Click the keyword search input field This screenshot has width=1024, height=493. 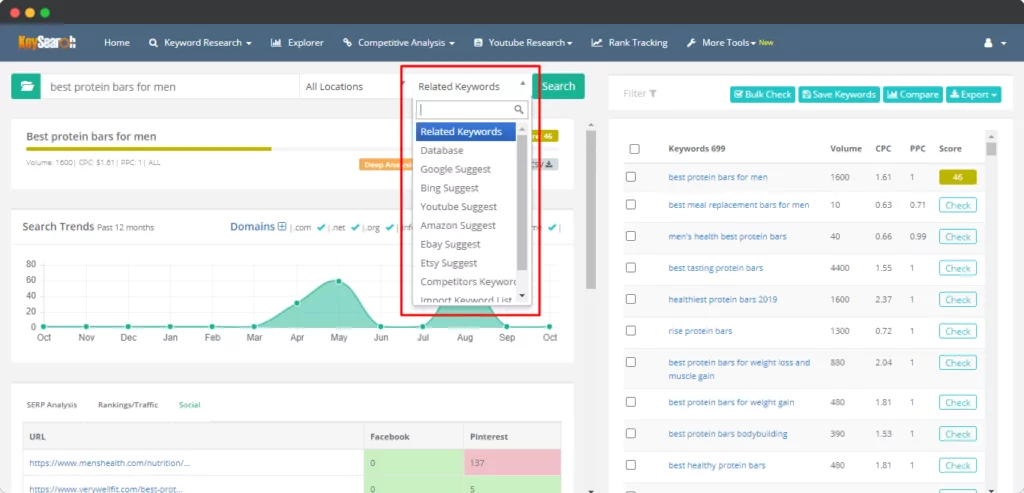coord(170,86)
